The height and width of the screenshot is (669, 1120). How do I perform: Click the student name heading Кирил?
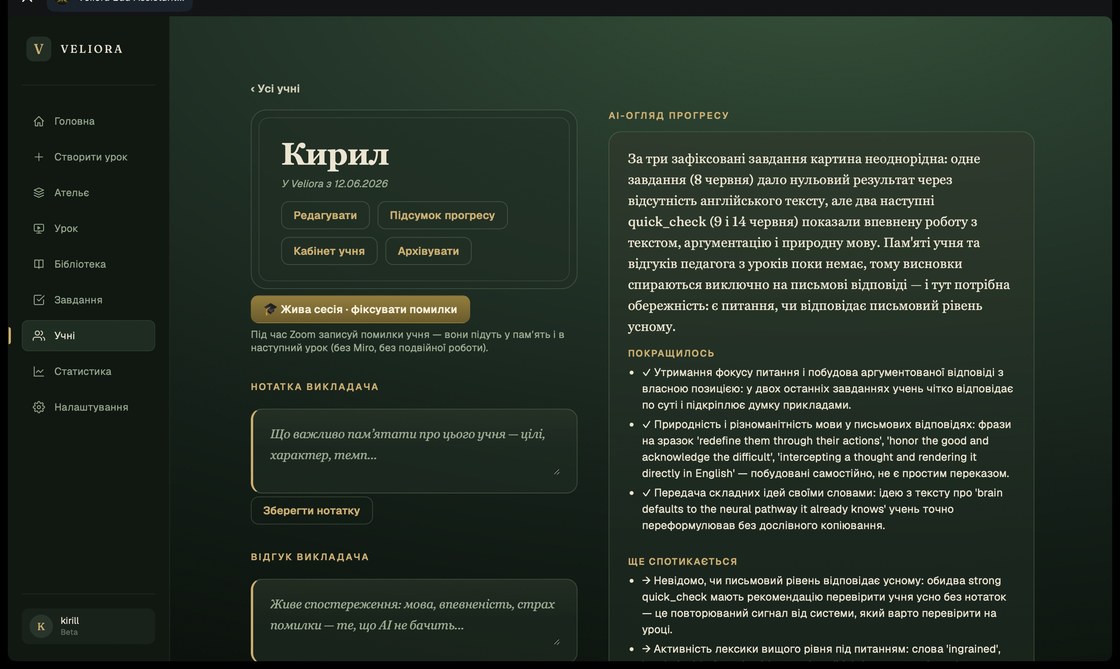pos(335,154)
